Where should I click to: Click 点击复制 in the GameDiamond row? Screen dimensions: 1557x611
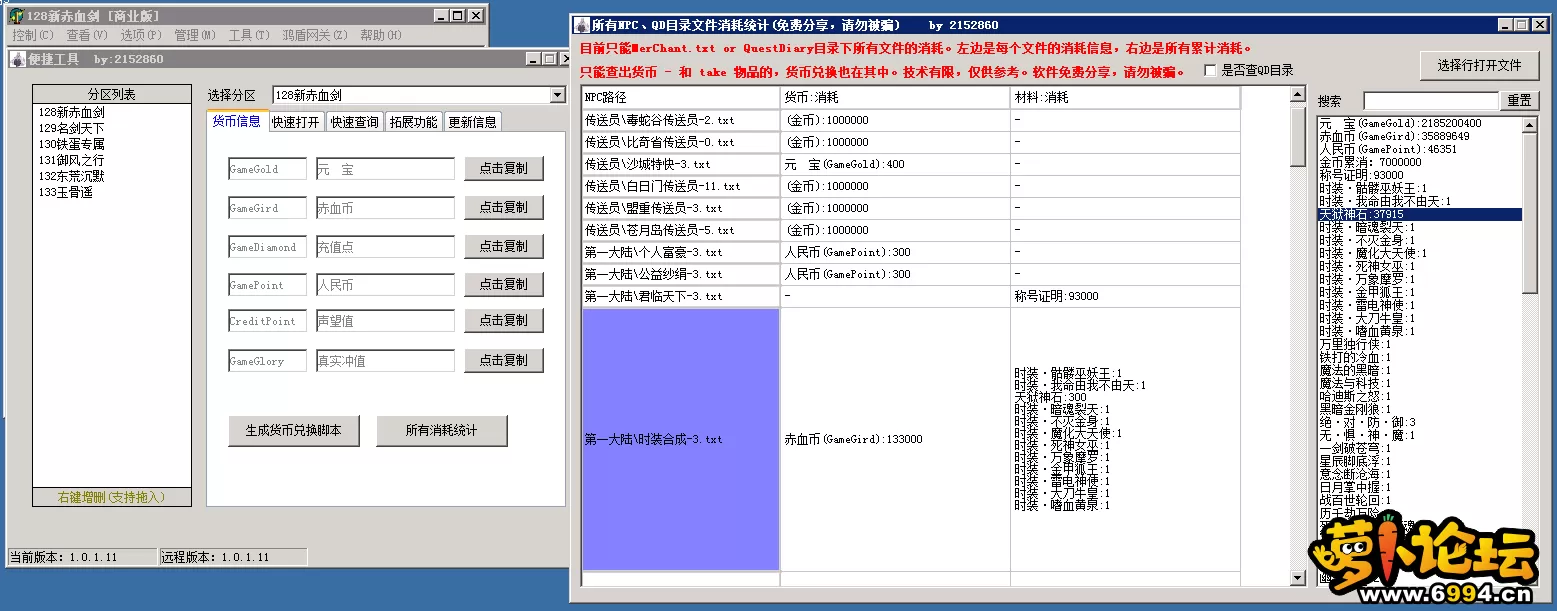pos(504,246)
